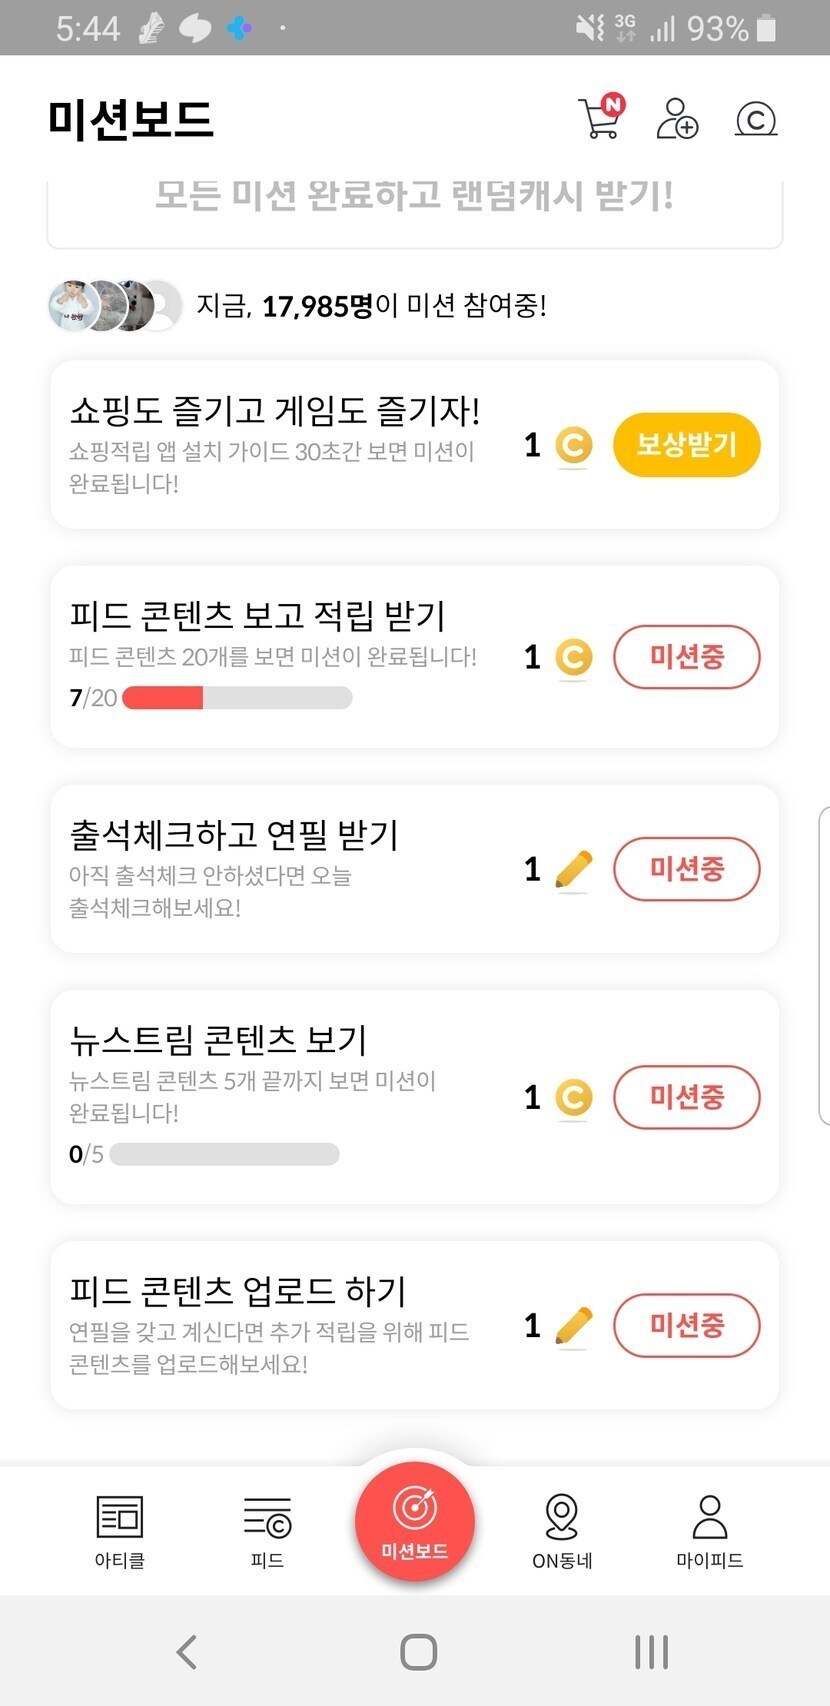Tap the participant profile avatars

114,305
